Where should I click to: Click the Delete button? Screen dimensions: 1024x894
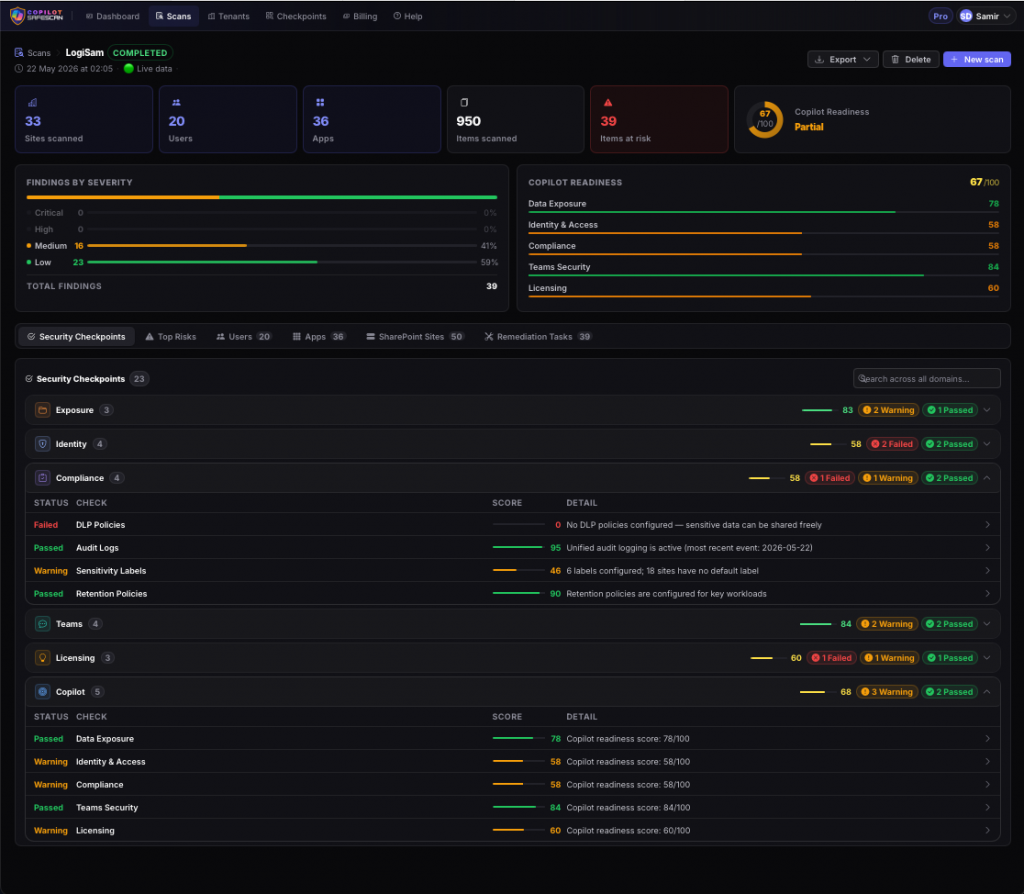point(911,59)
